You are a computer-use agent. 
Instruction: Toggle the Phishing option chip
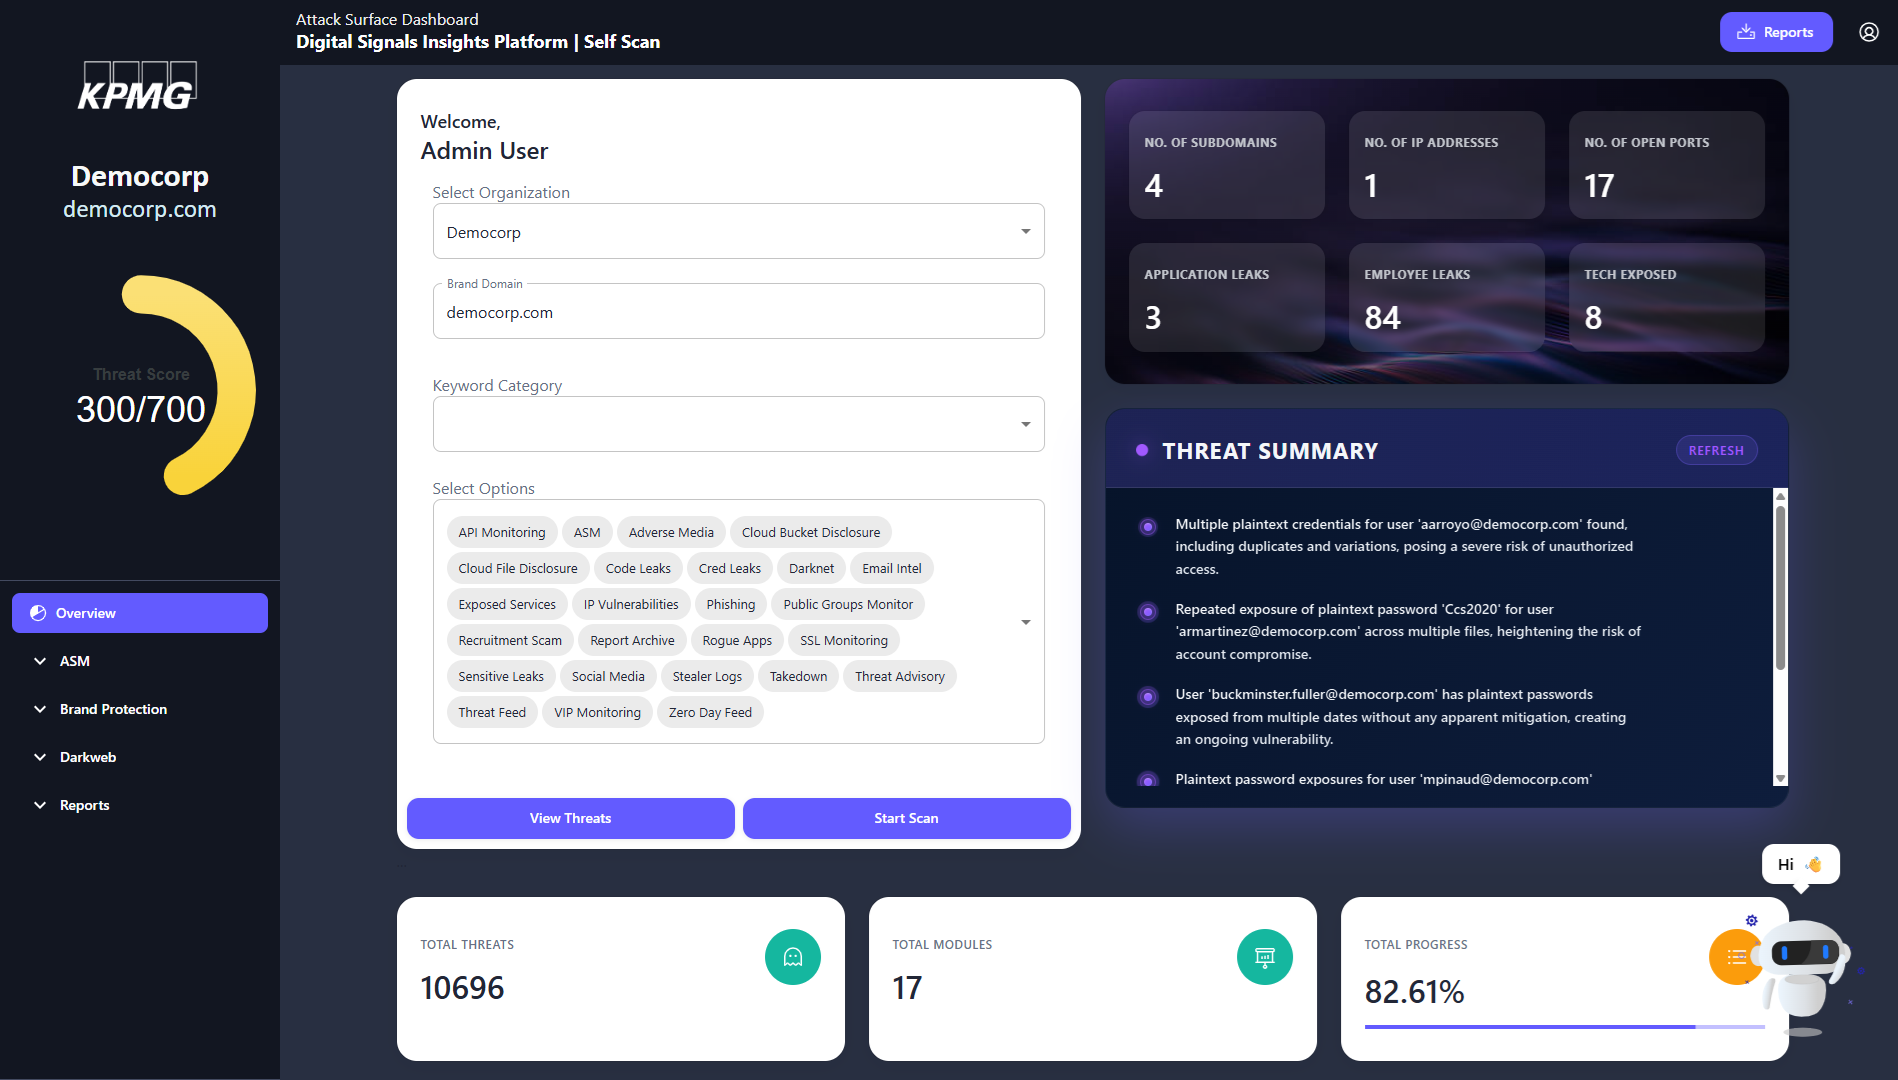tap(730, 604)
